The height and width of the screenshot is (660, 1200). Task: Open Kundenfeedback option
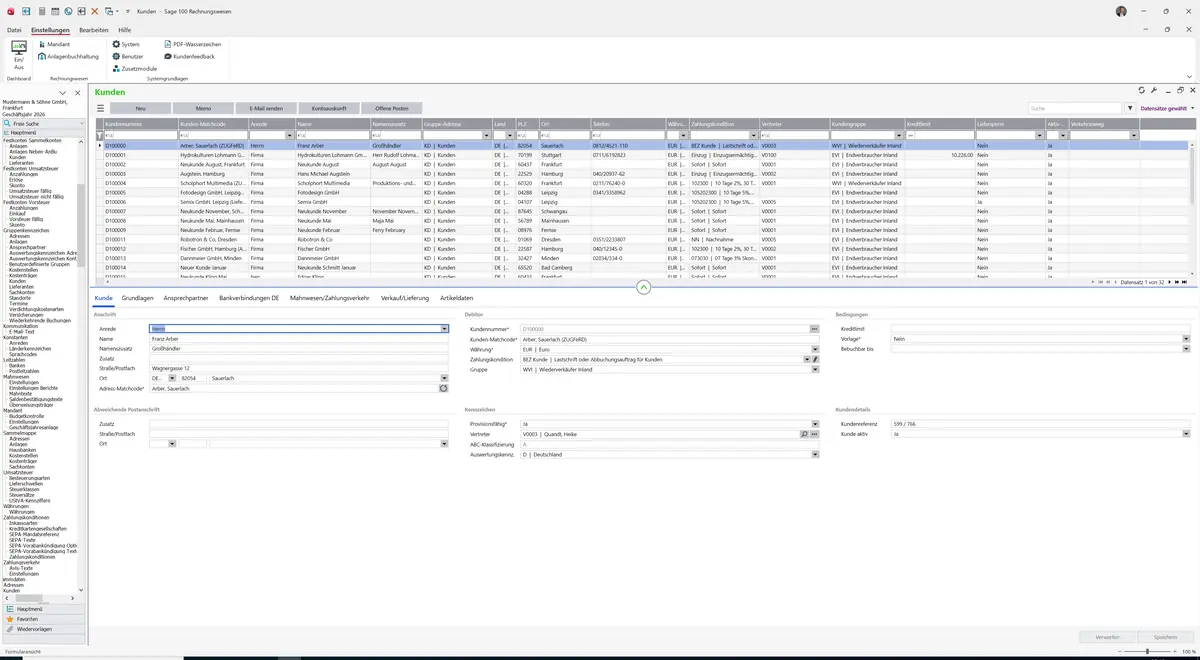coord(189,57)
